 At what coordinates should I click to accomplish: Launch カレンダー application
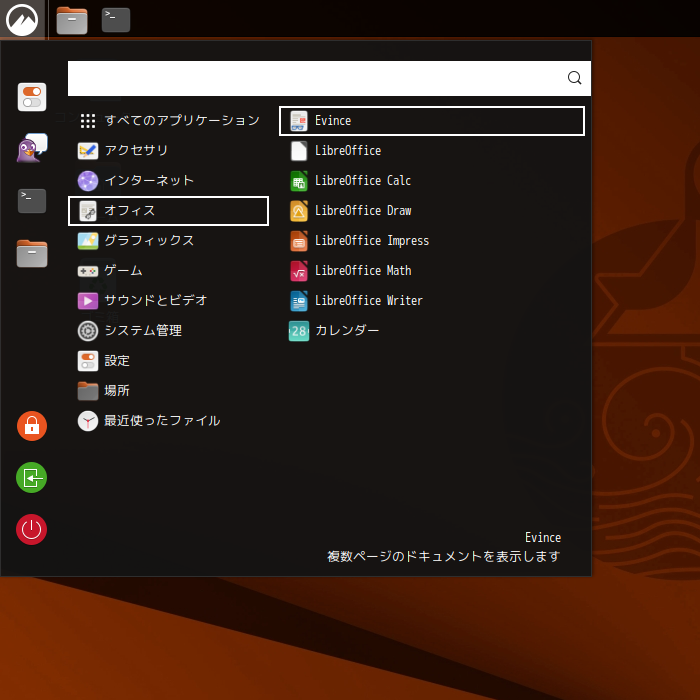432,331
